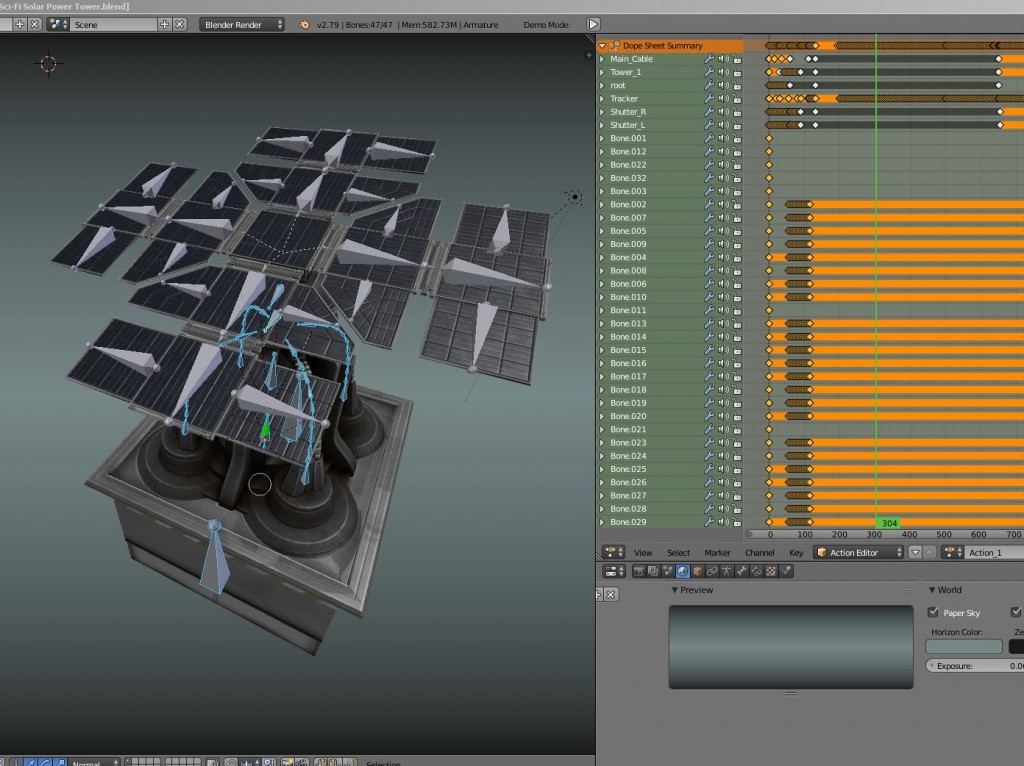Click the green frame 304 indicator on the timeline
Viewport: 1024px width, 766px height.
coord(886,521)
